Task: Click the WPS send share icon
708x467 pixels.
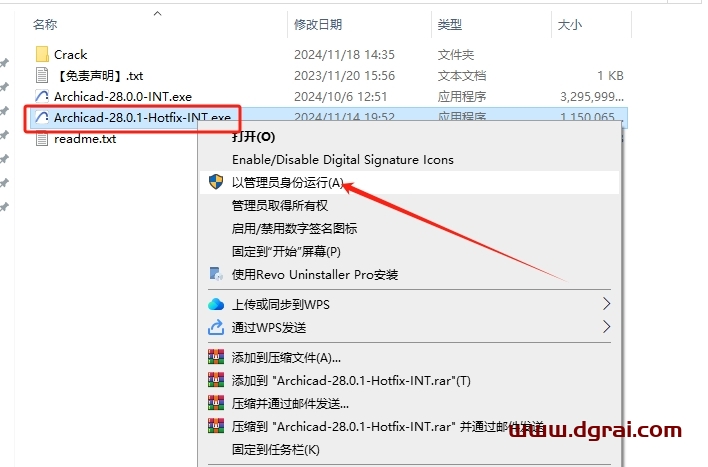Action: tap(216, 327)
